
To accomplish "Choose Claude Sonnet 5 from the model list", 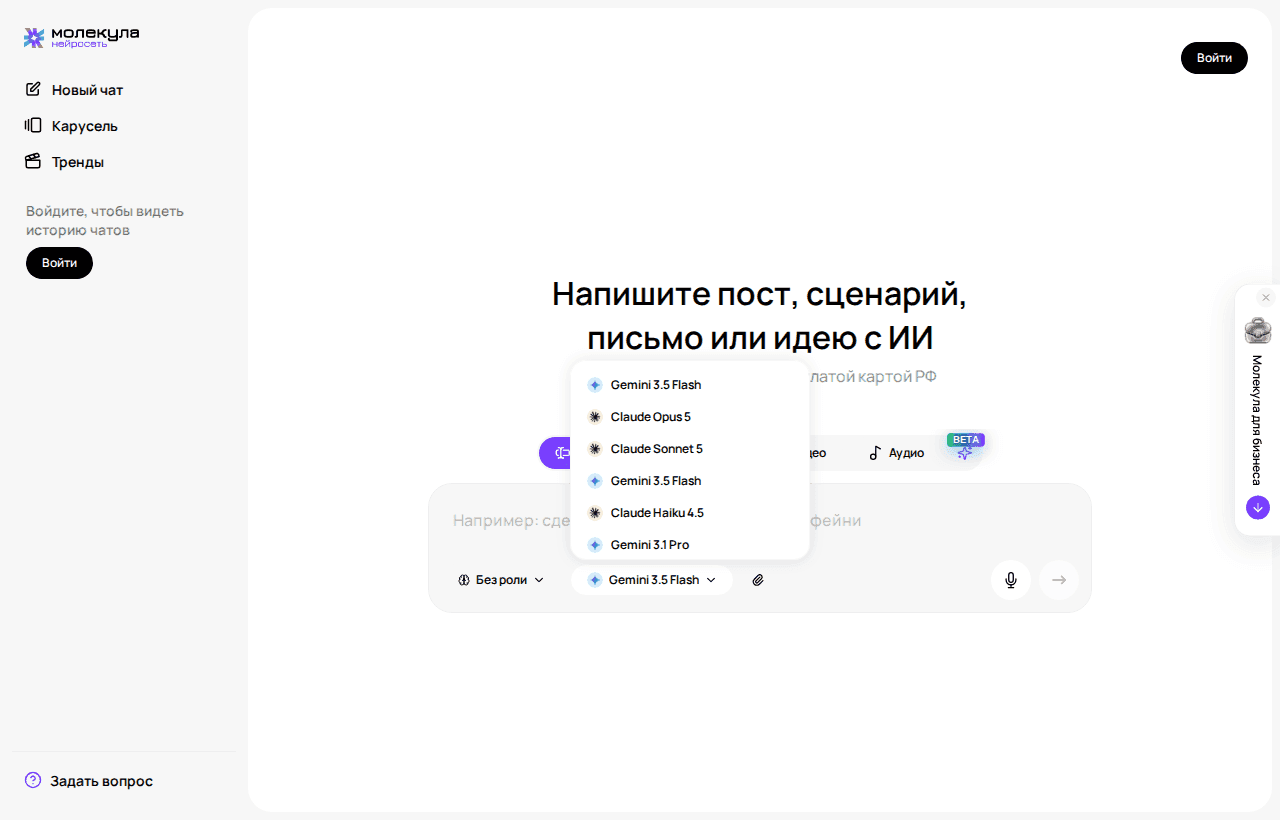I will 690,449.
